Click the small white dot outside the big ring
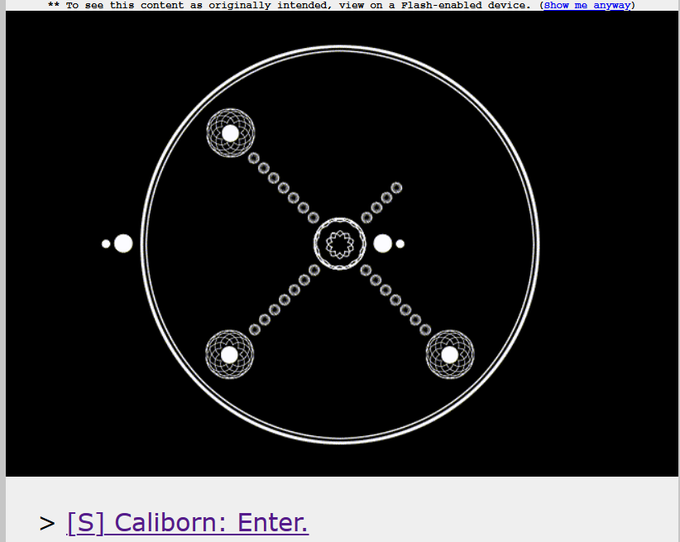Viewport: 680px width, 542px height. tap(106, 244)
